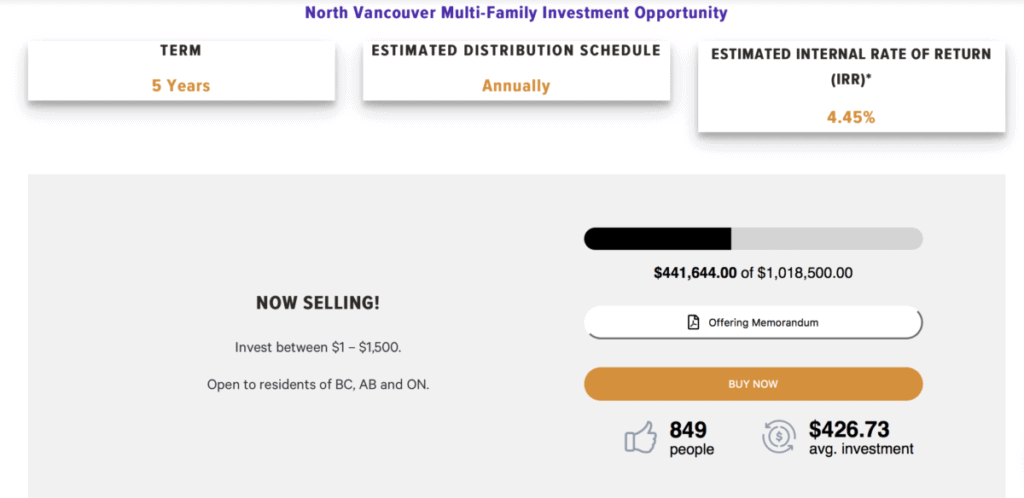The image size is (1024, 498).
Task: Click the thumbs-up icon
Action: [x=640, y=437]
